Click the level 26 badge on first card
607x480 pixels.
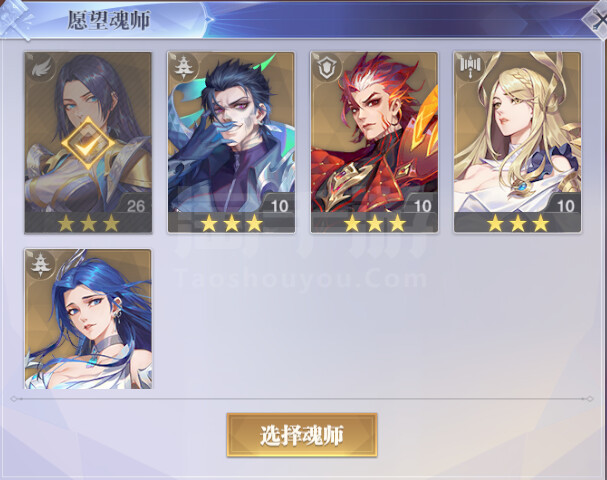click(135, 205)
